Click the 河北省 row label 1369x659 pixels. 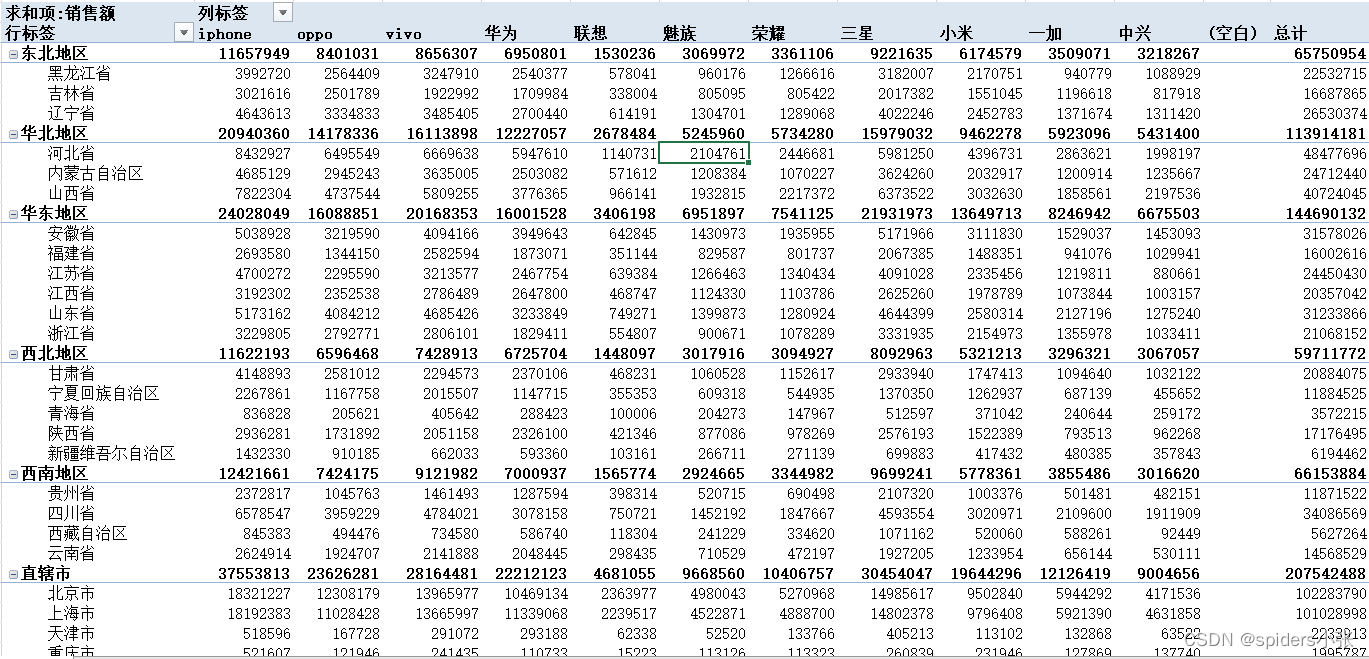(71, 153)
